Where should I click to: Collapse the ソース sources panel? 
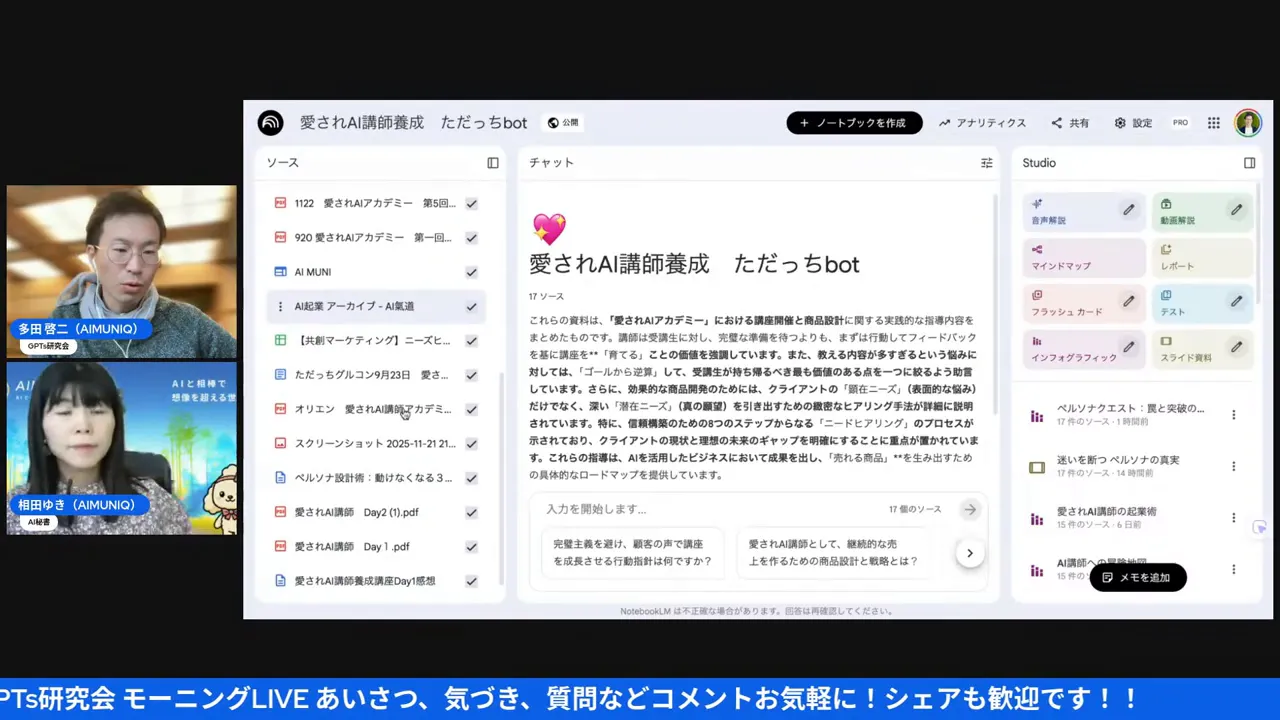(492, 162)
